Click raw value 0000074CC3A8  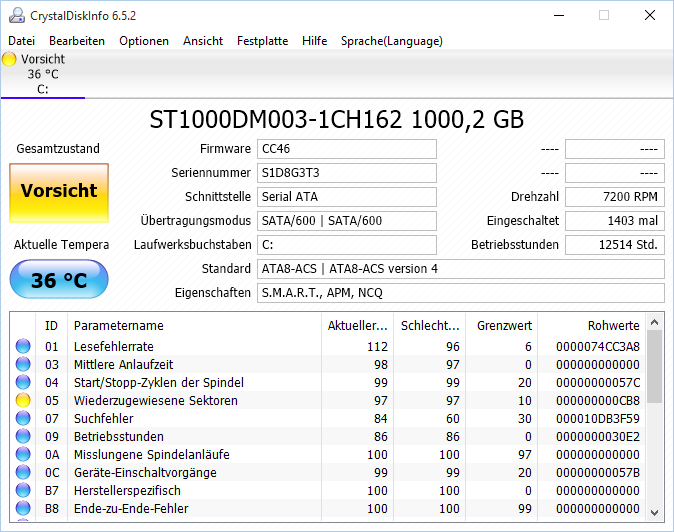pyautogui.click(x=598, y=346)
